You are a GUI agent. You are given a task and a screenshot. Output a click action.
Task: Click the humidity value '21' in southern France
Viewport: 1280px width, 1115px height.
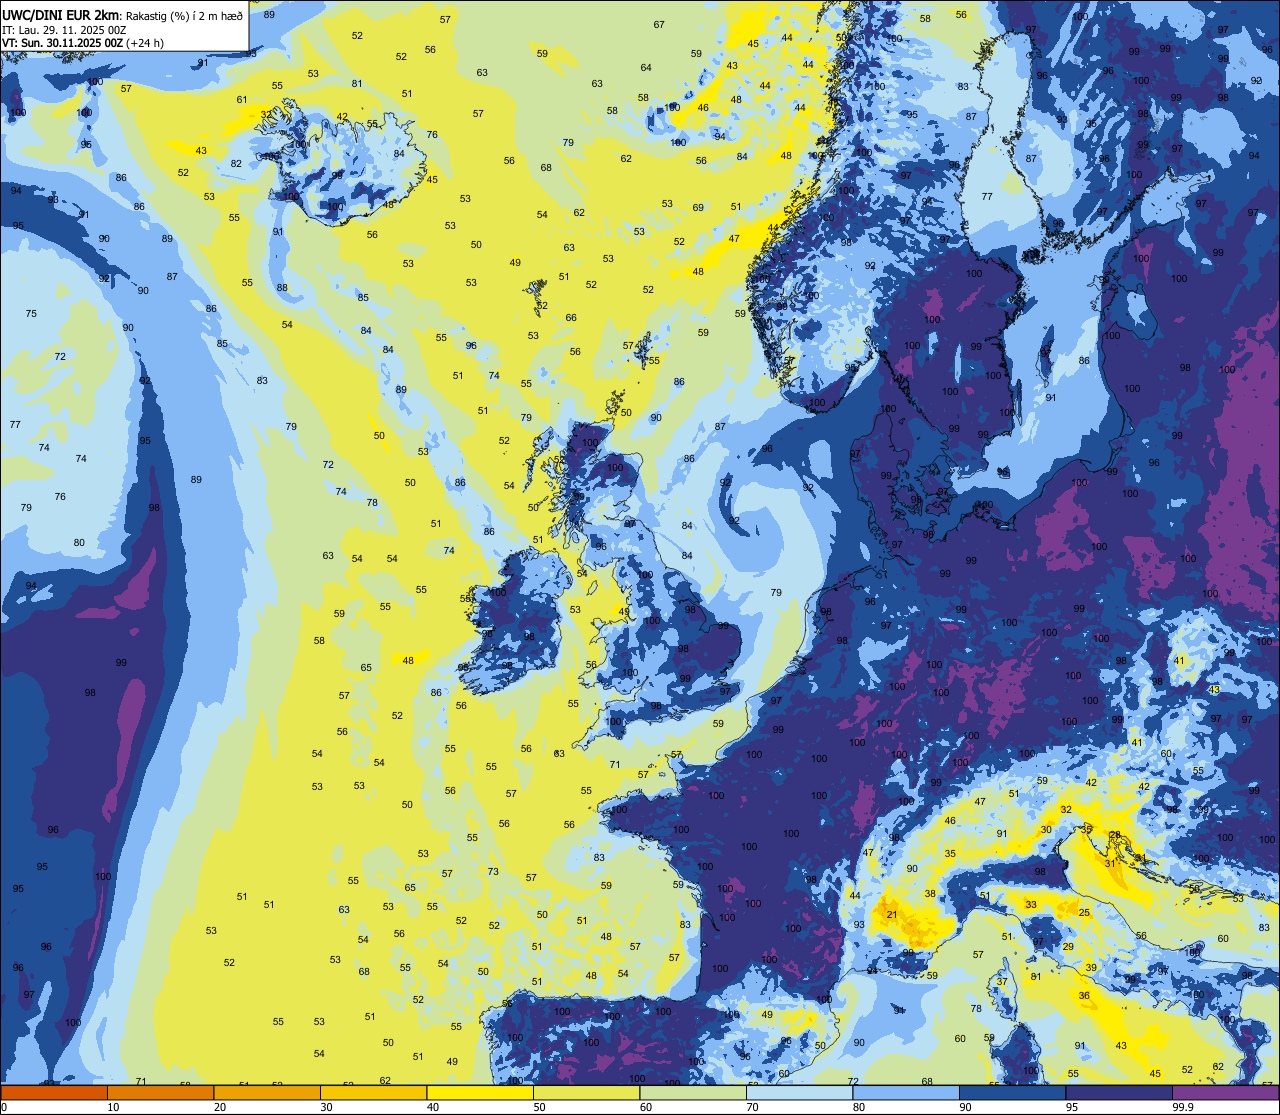click(x=892, y=915)
